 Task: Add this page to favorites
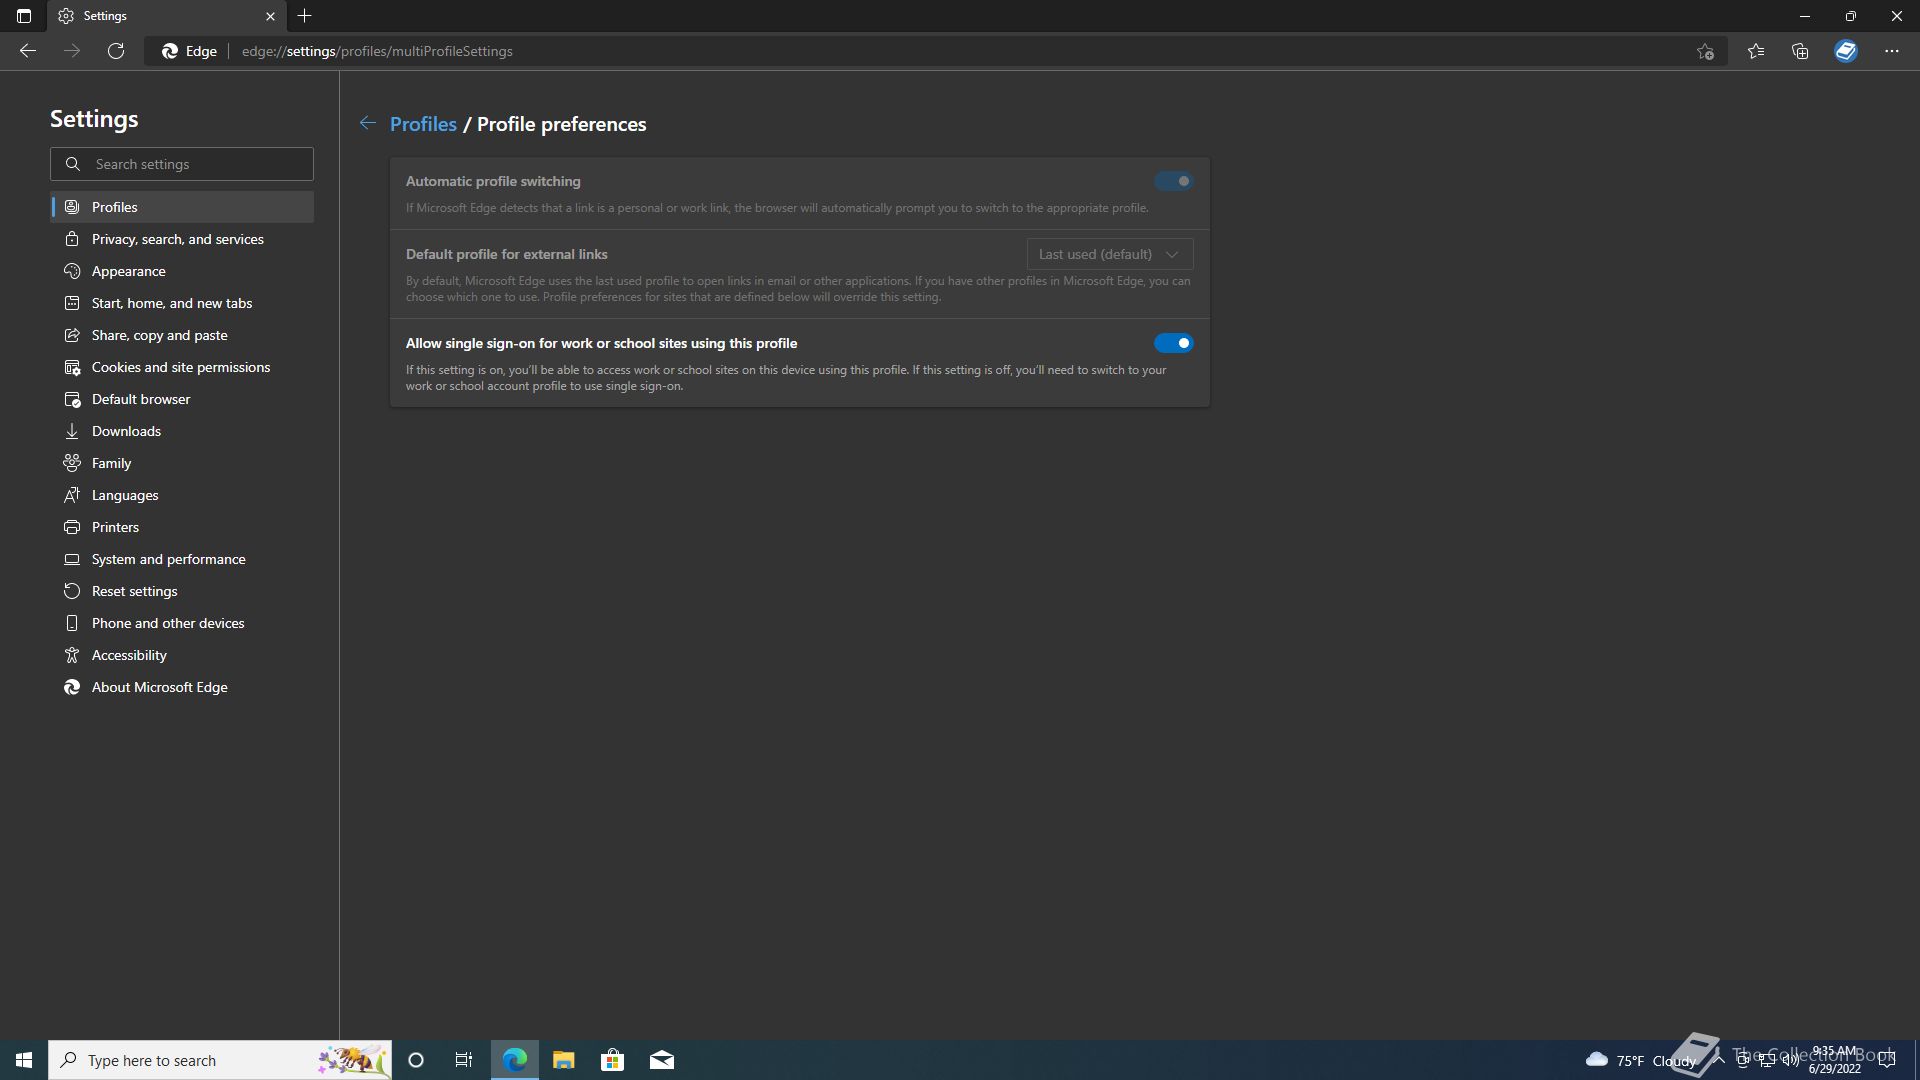click(1705, 51)
